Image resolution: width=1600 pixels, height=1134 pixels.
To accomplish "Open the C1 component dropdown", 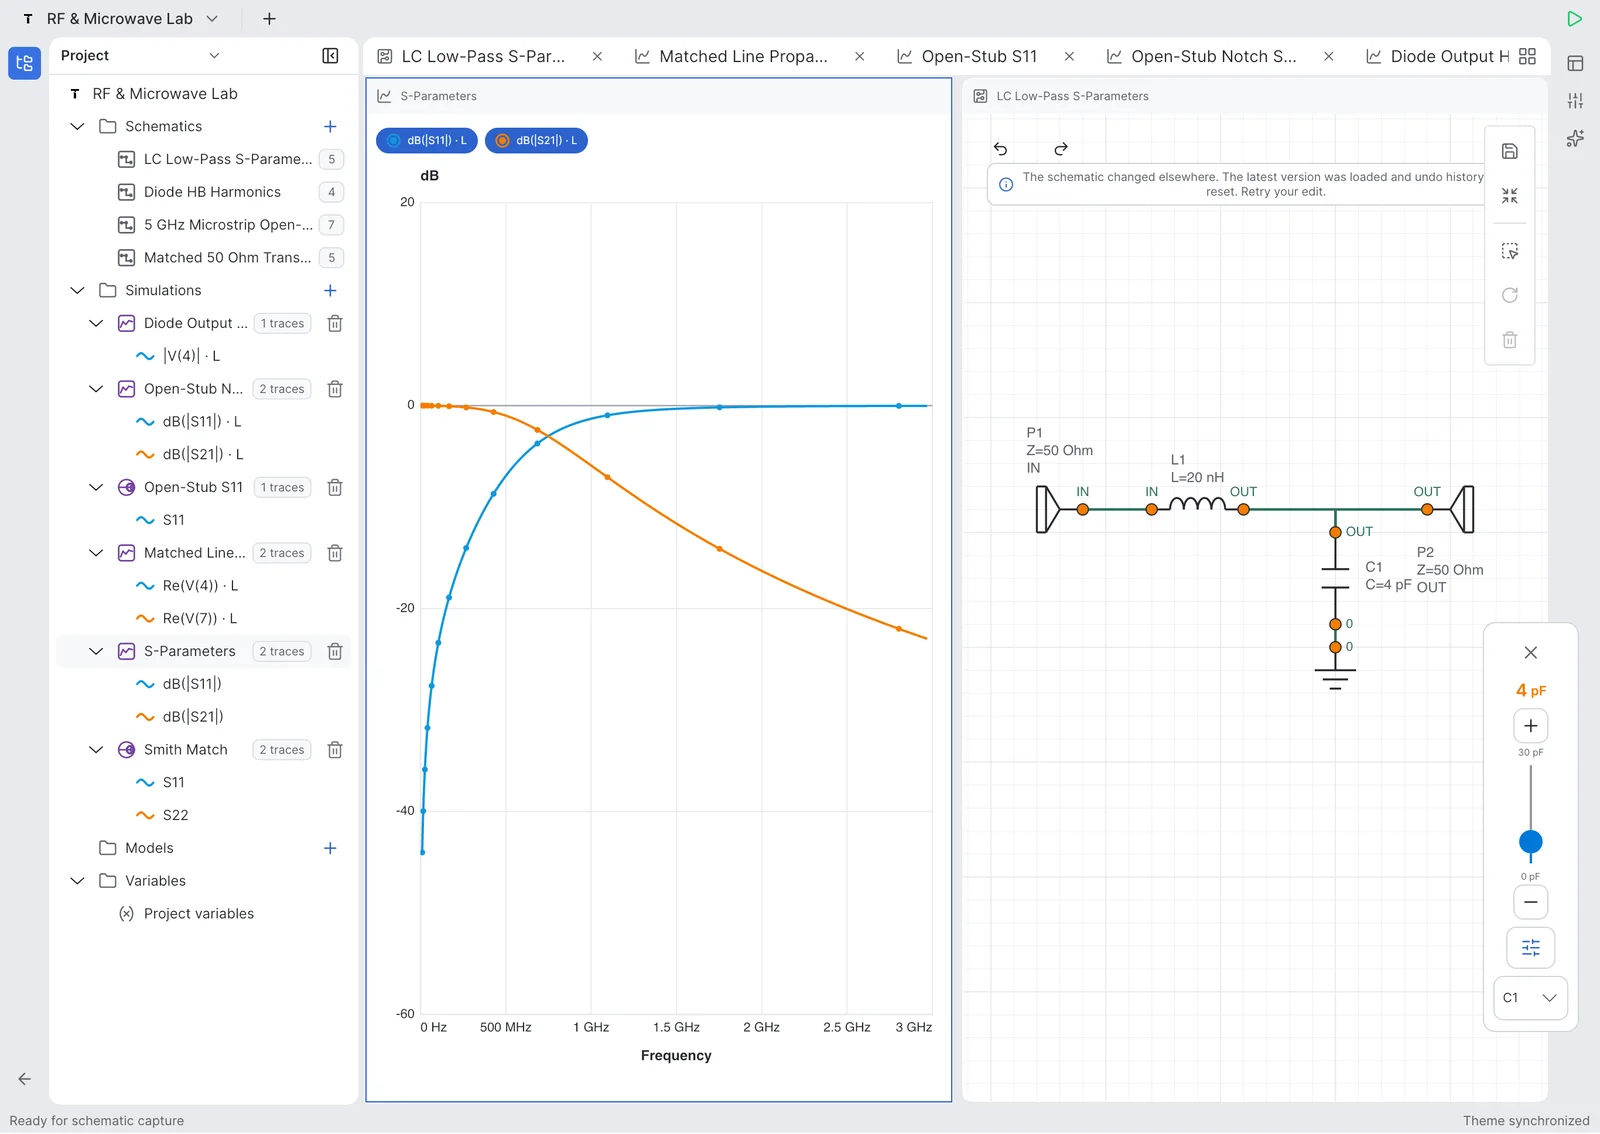I will [1530, 998].
